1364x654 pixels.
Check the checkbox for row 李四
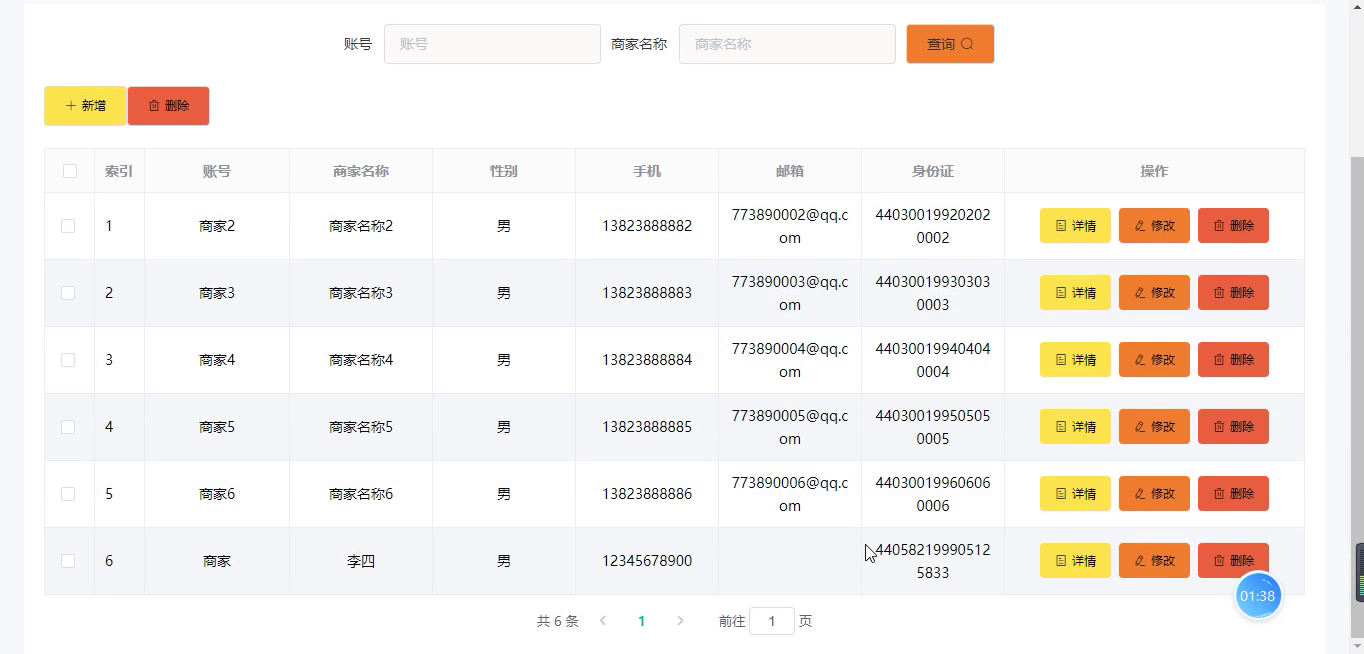[68, 561]
